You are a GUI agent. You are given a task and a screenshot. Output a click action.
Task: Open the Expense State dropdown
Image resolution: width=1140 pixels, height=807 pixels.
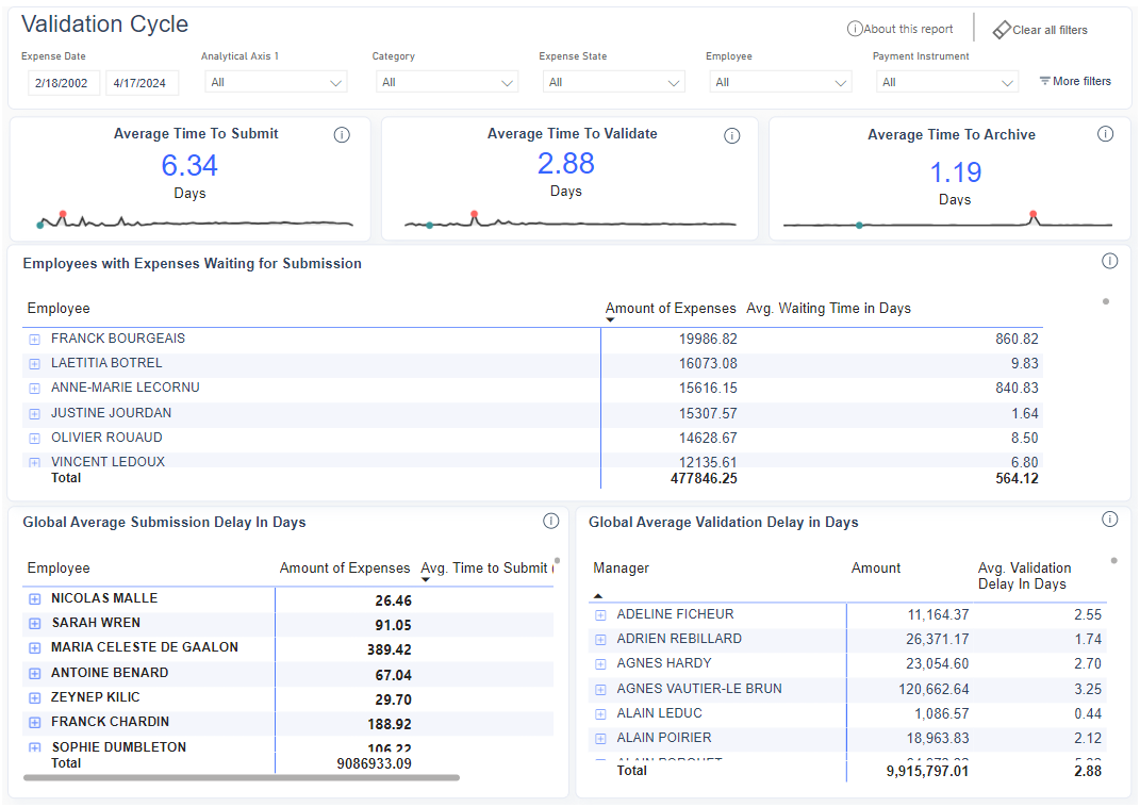pos(614,83)
